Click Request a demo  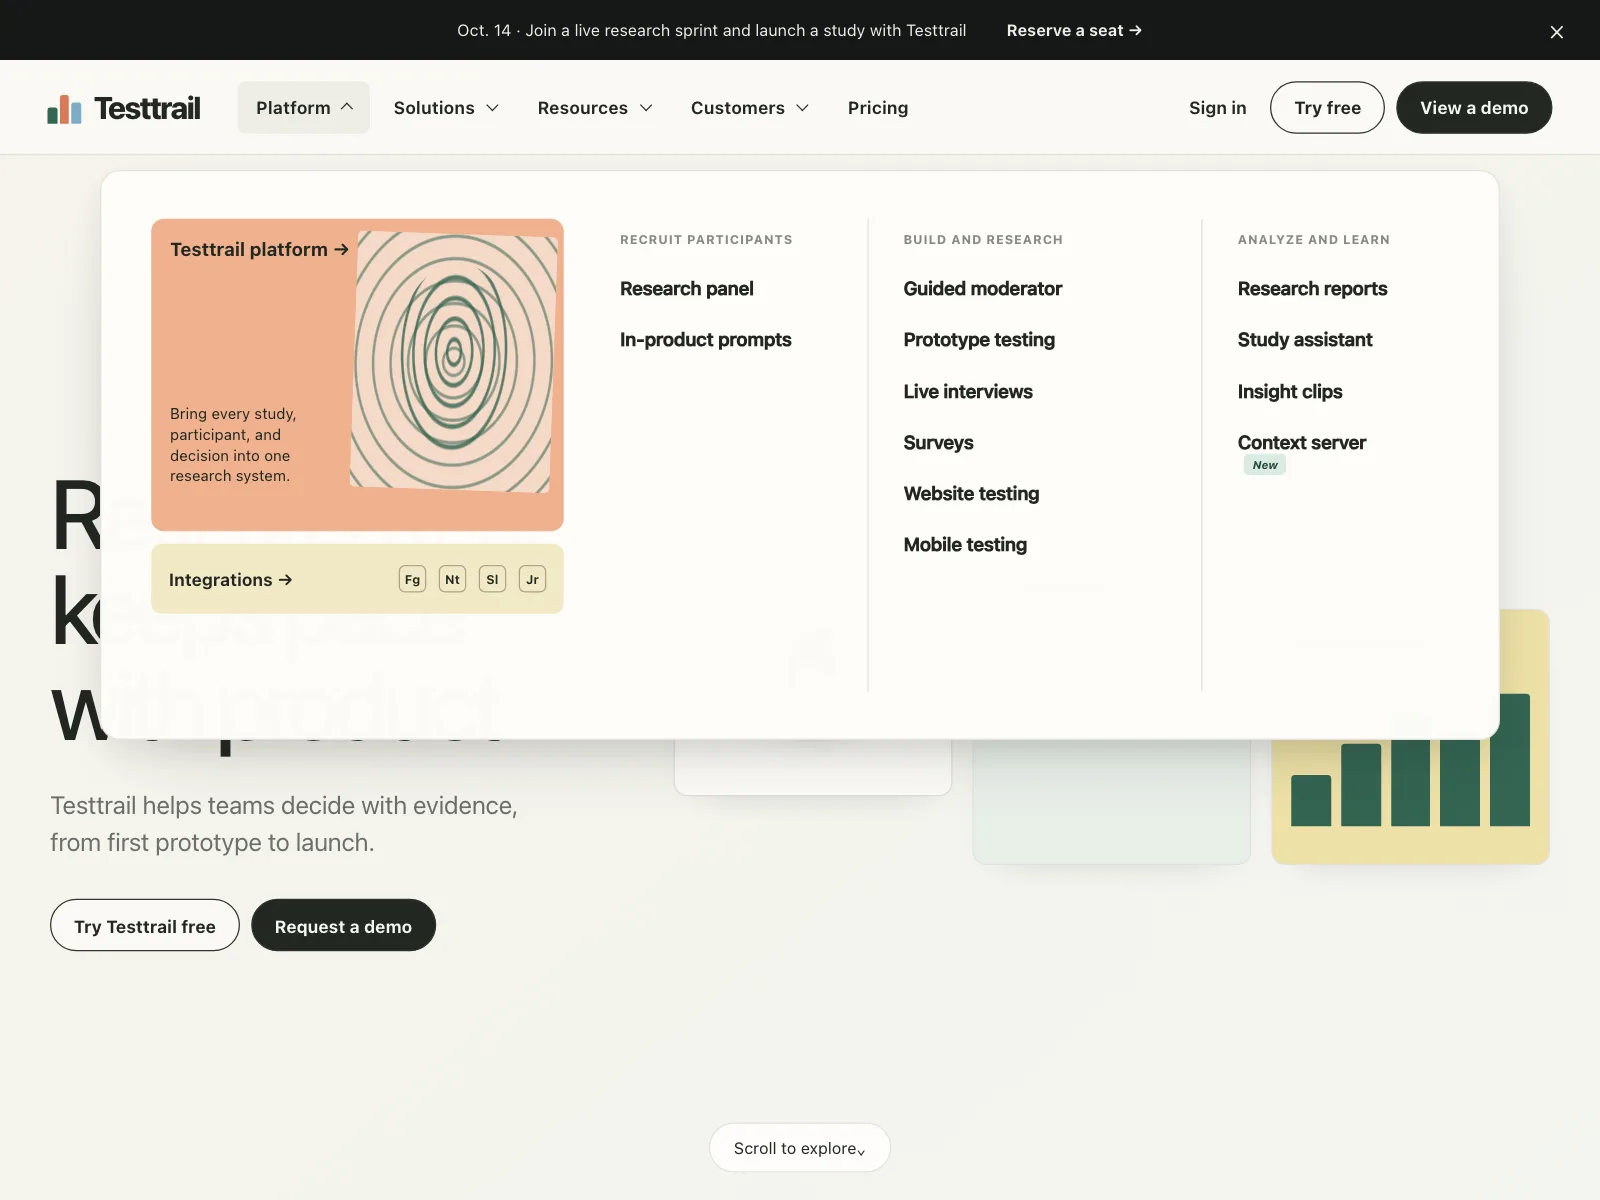(343, 925)
